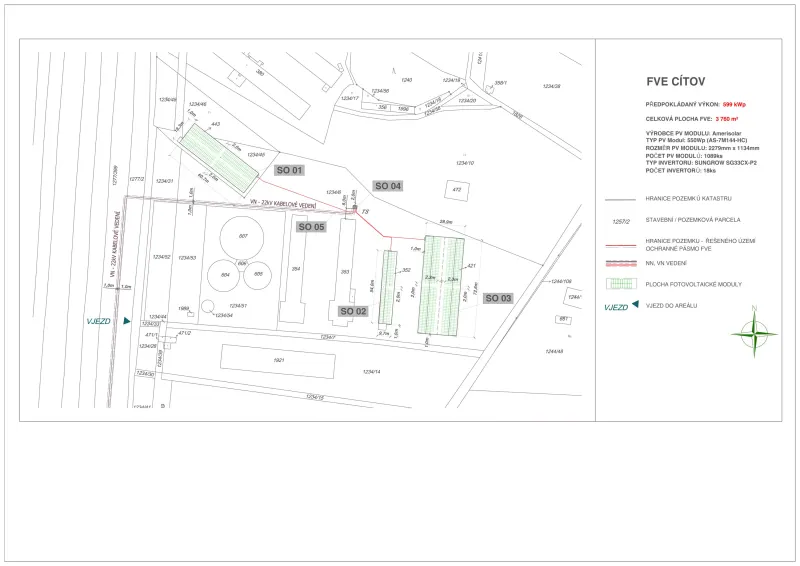Click the '28.0m' width dimension above array 421
The width and height of the screenshot is (800, 566).
coord(446,222)
